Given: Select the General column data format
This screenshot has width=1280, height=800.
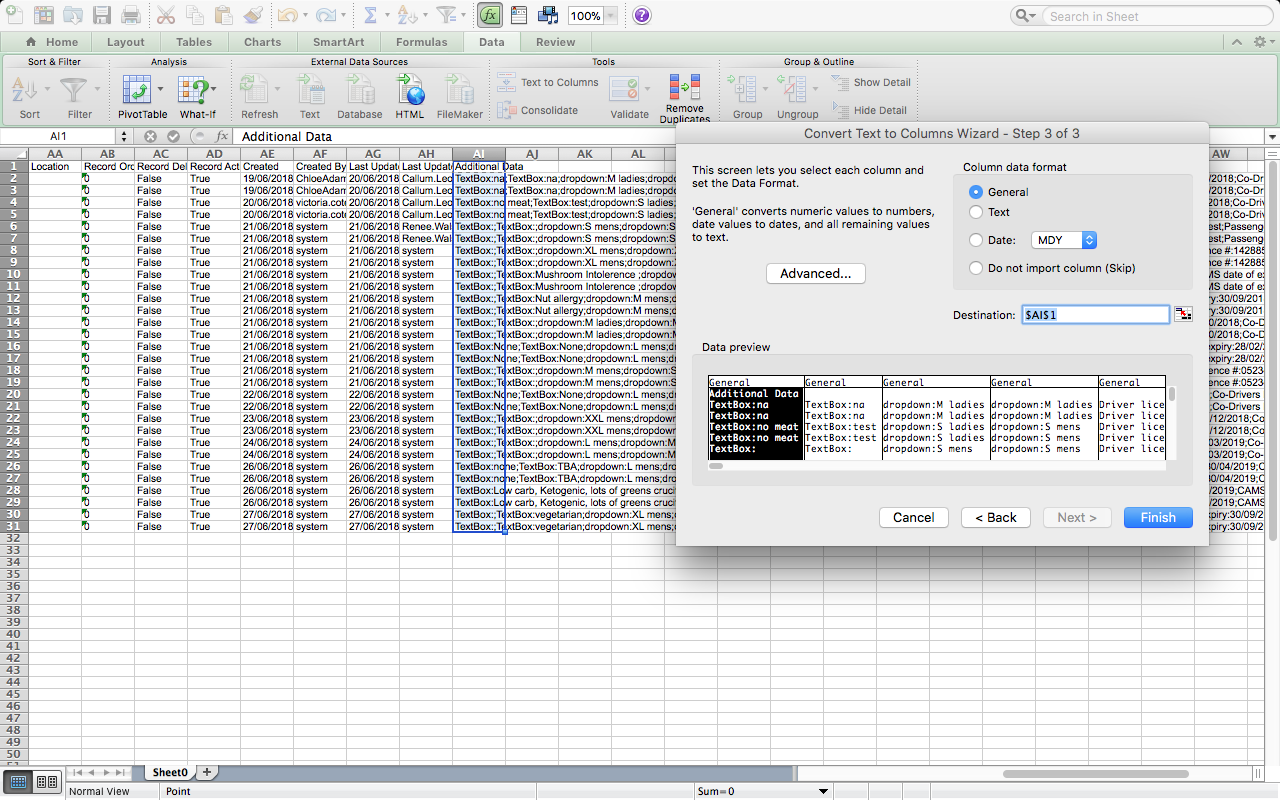Looking at the screenshot, I should point(976,192).
